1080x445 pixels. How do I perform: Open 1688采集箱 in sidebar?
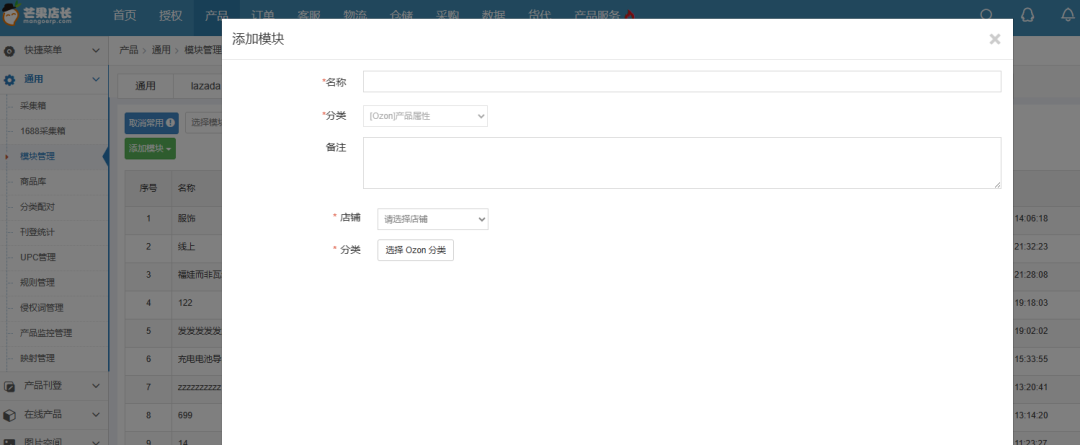(43, 131)
